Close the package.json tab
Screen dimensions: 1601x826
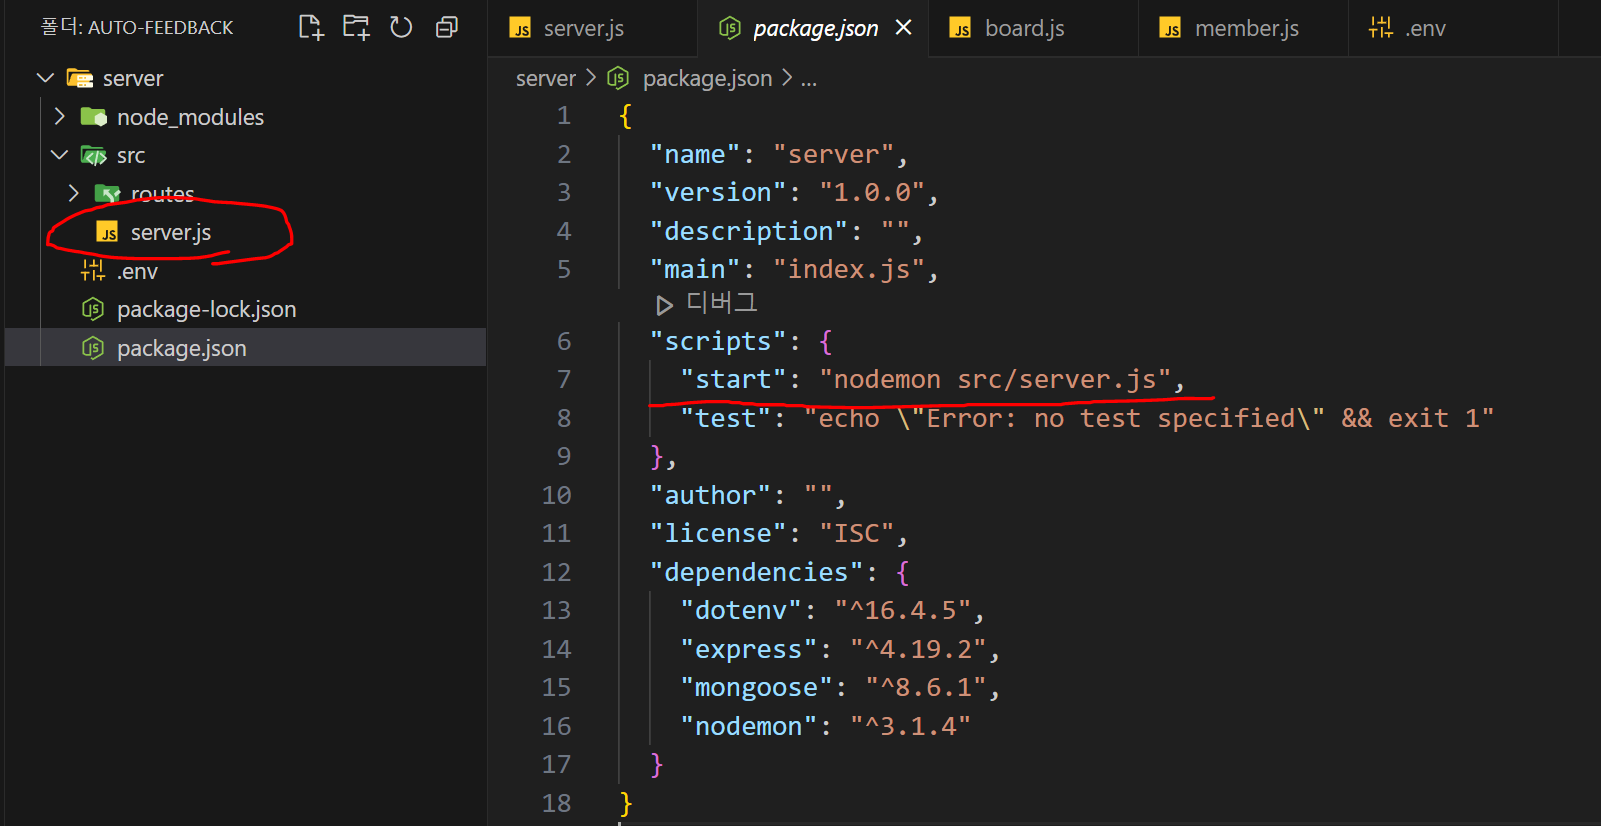point(904,28)
